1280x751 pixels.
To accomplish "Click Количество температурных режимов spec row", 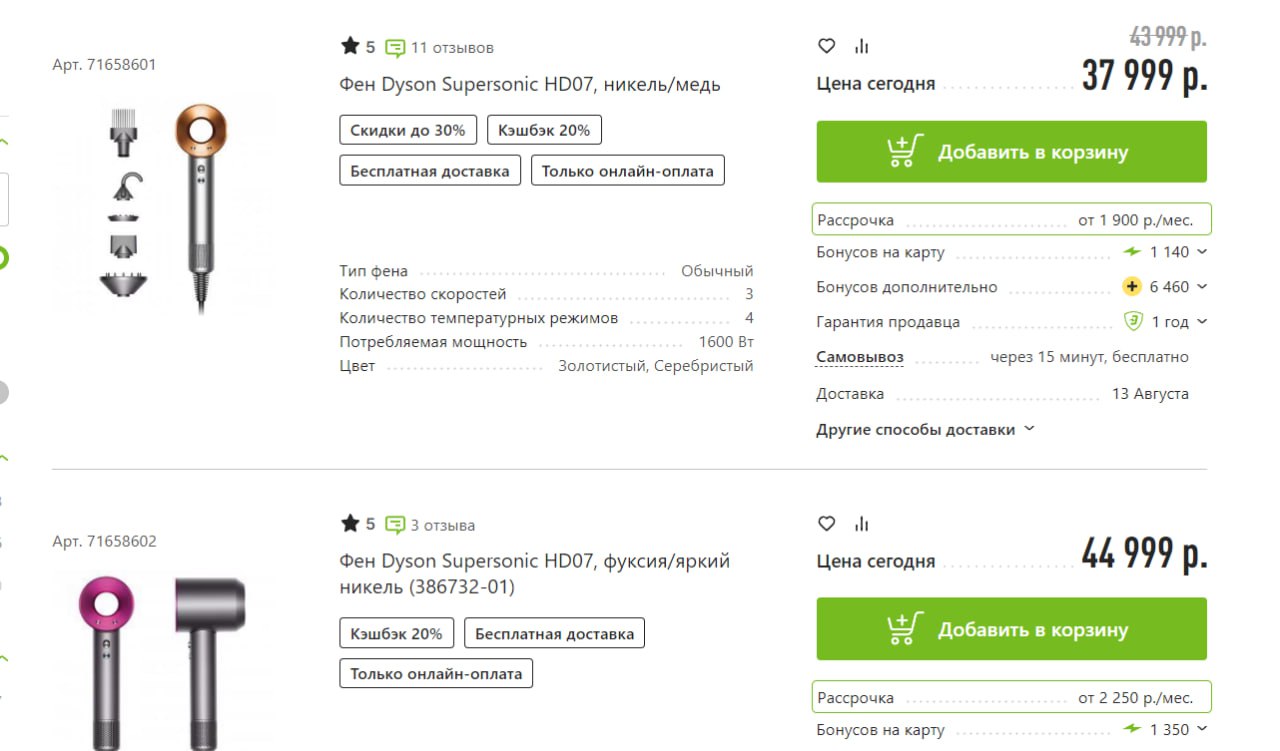I will (546, 318).
